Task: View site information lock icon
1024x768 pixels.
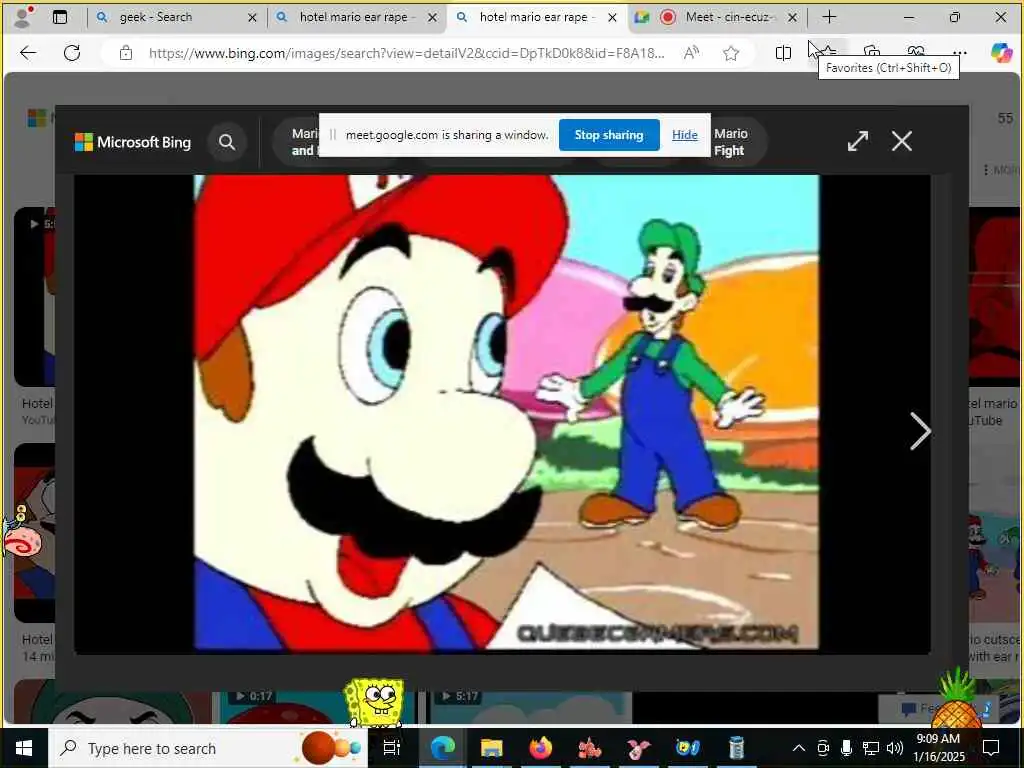Action: 125,53
